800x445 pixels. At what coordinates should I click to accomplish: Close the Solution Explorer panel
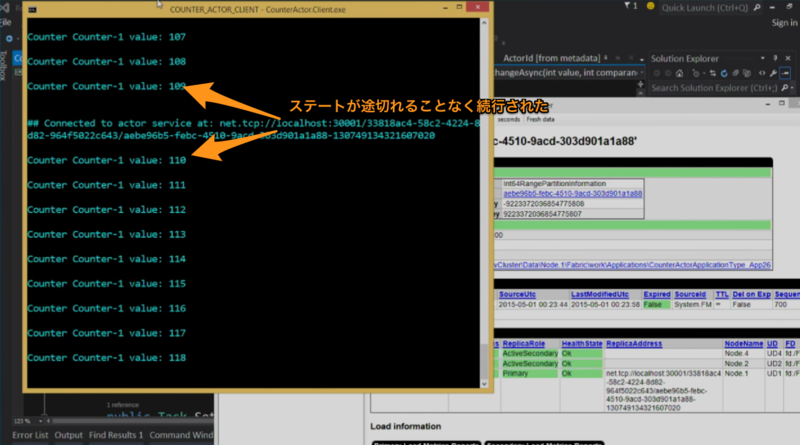[x=788, y=58]
